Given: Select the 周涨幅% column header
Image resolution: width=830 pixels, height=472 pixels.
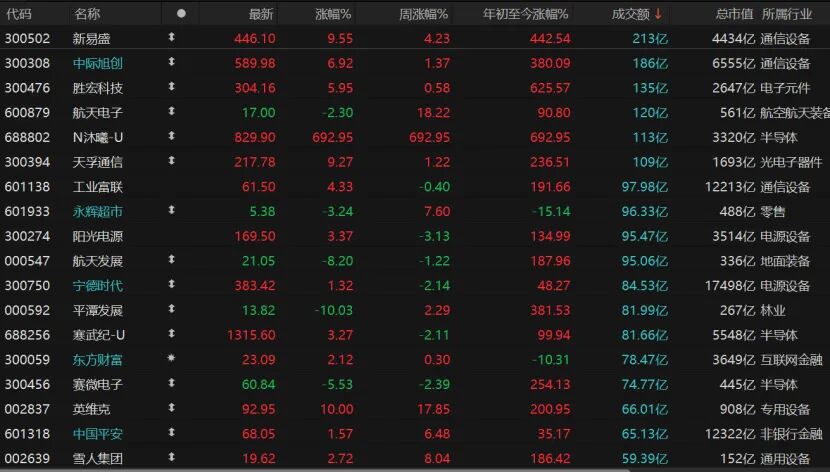Looking at the screenshot, I should [x=424, y=14].
